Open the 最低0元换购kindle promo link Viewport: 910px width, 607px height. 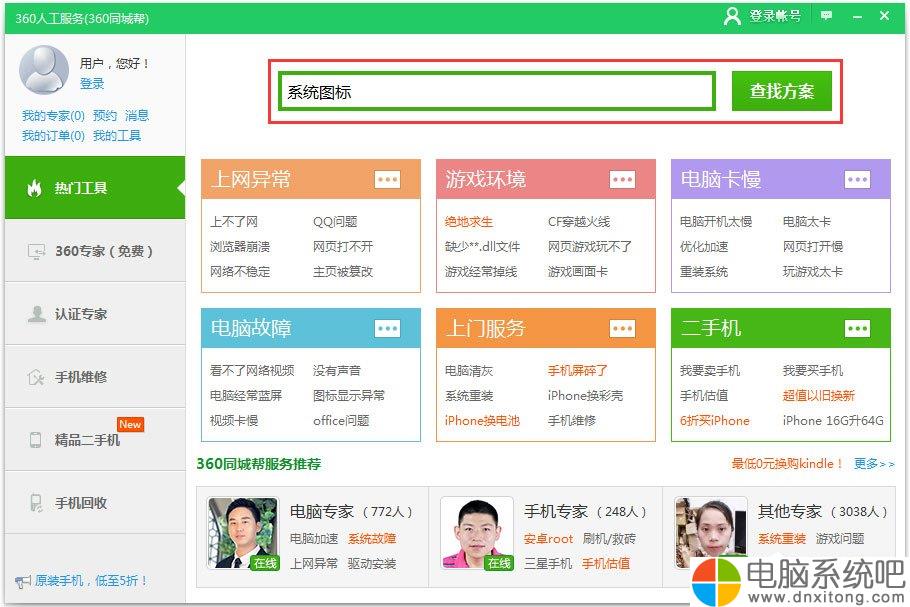[786, 464]
